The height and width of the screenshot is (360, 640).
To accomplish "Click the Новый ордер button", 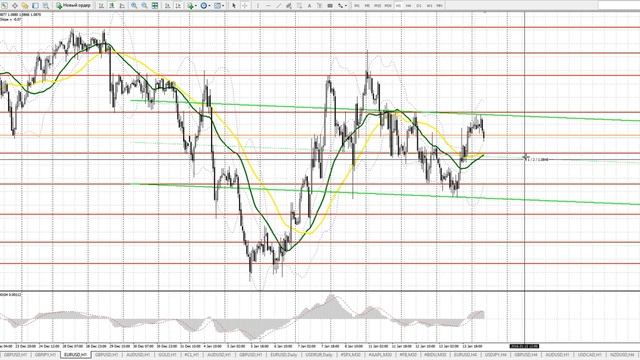I will [73, 6].
